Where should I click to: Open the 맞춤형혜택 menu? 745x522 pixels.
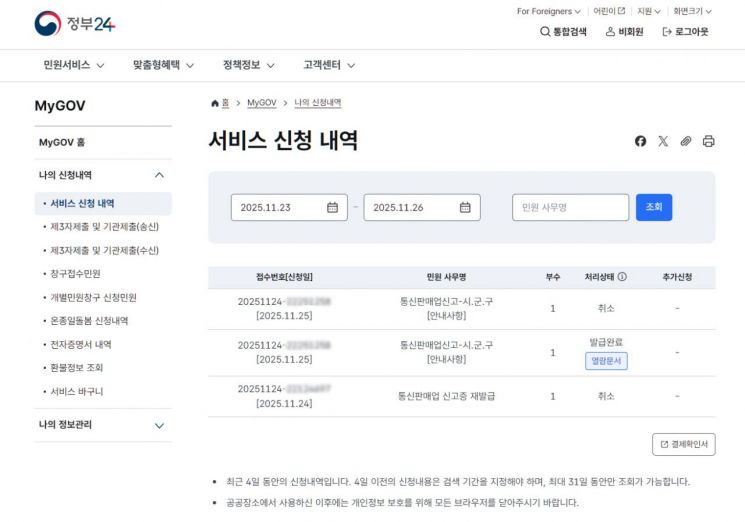[163, 65]
